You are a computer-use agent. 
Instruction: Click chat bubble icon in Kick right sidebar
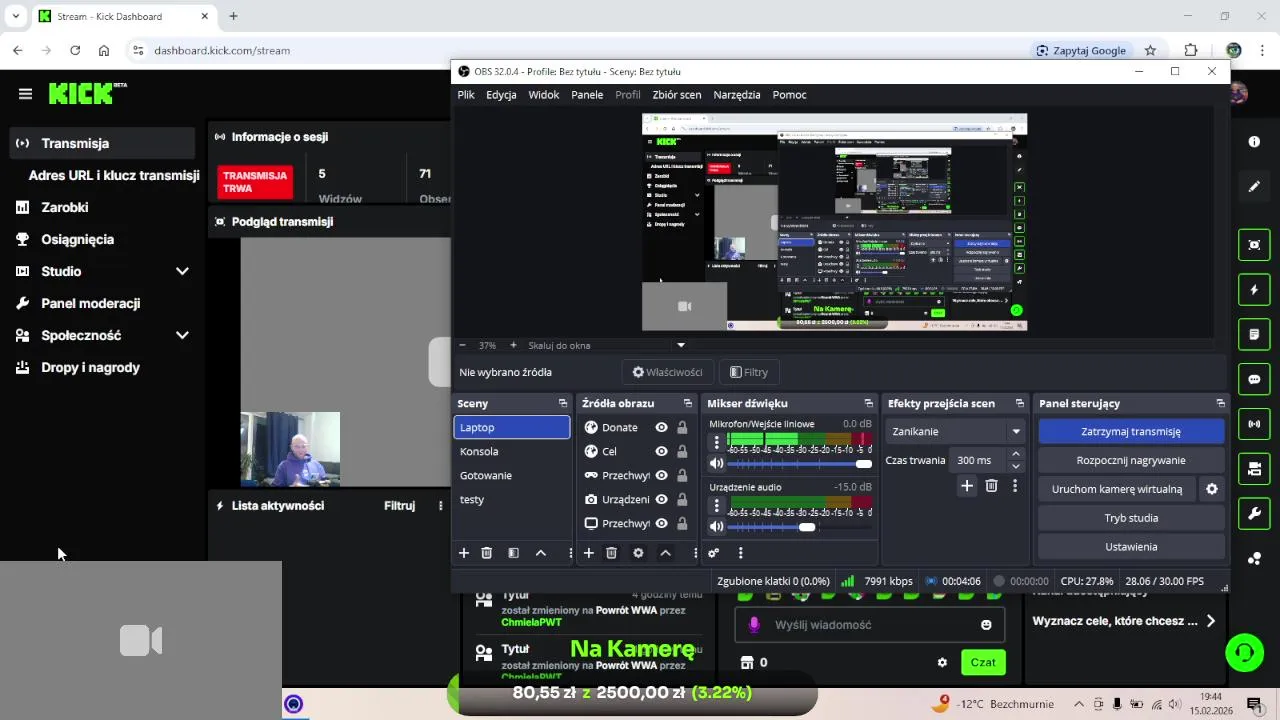click(1254, 380)
